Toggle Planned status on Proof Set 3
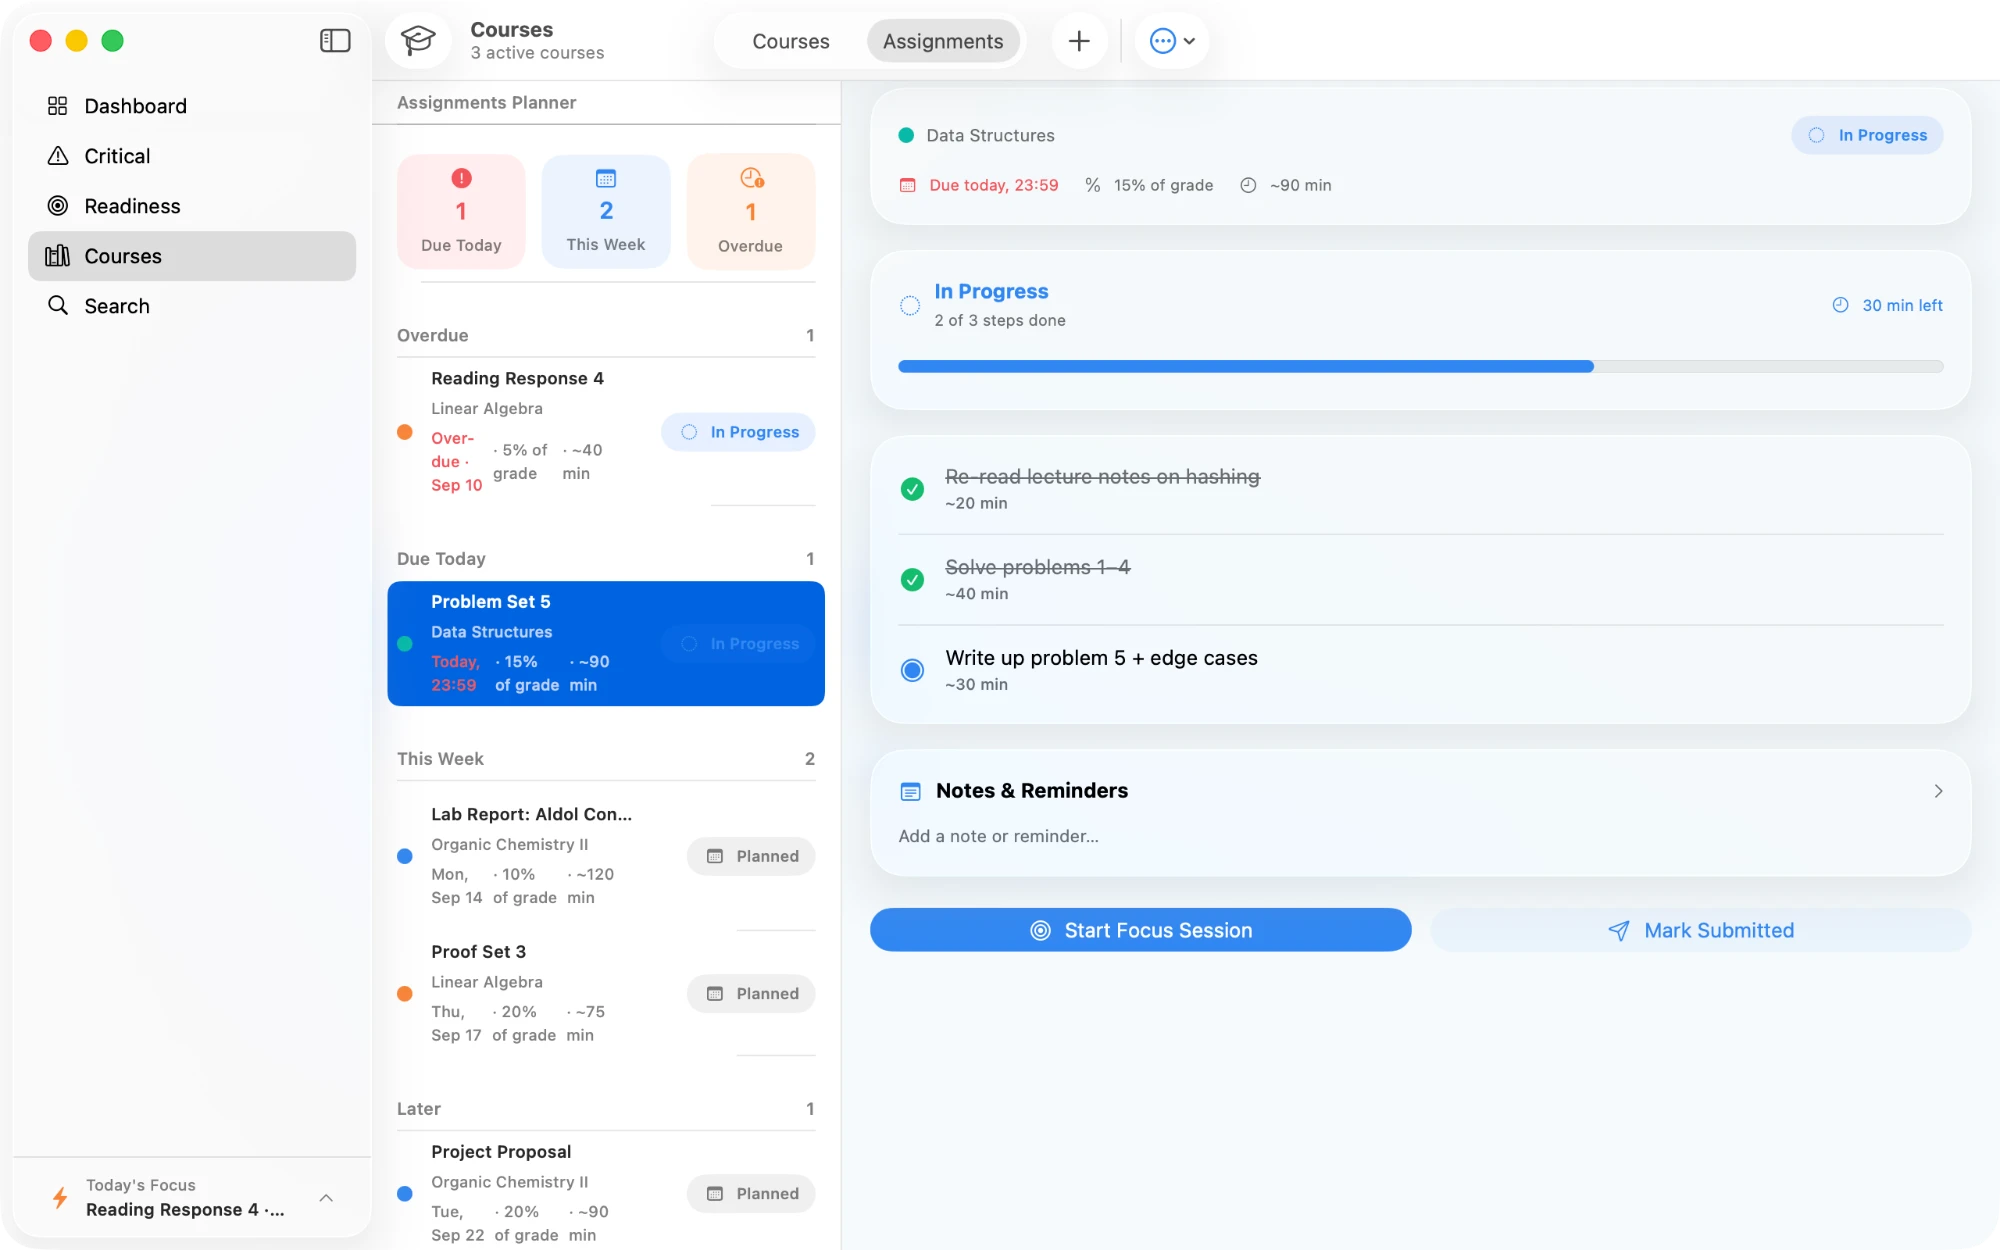This screenshot has height=1250, width=2000. 751,993
